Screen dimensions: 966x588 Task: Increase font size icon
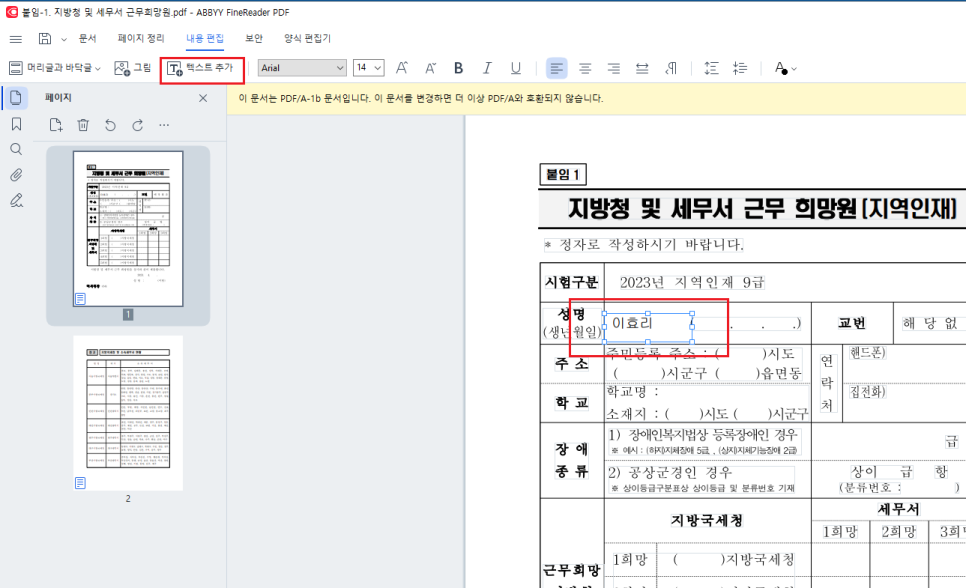pos(402,68)
